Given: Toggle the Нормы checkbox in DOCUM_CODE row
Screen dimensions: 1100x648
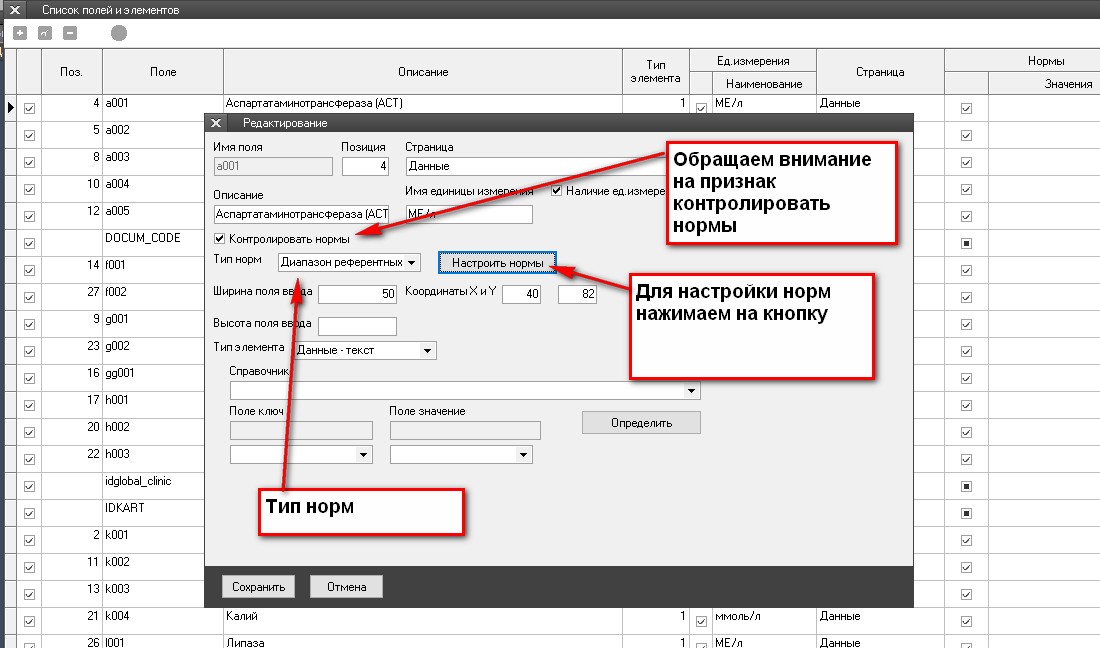Looking at the screenshot, I should [x=966, y=243].
